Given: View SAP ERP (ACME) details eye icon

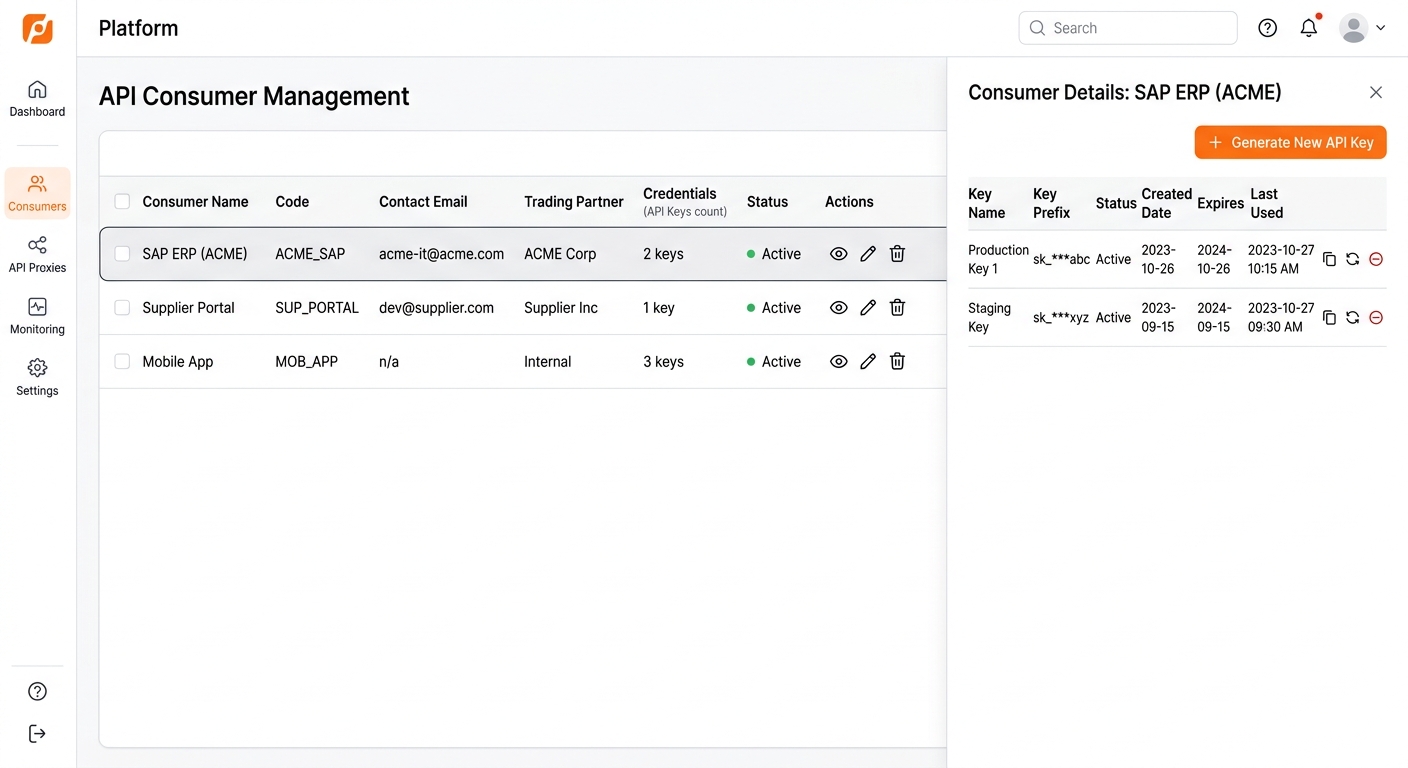Looking at the screenshot, I should pyautogui.click(x=839, y=254).
